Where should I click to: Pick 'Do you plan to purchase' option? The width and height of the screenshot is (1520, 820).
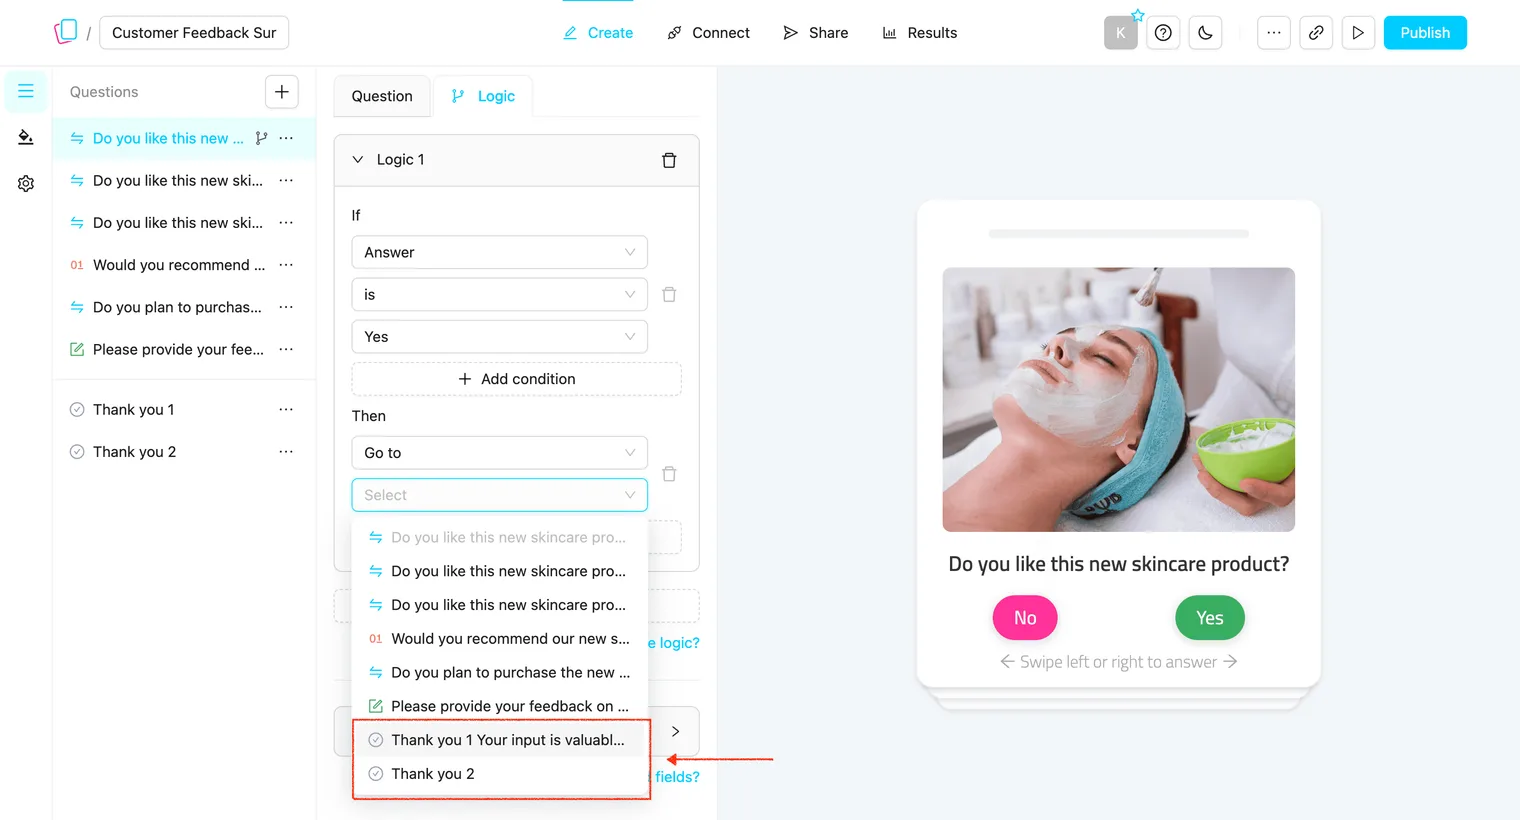coord(500,672)
